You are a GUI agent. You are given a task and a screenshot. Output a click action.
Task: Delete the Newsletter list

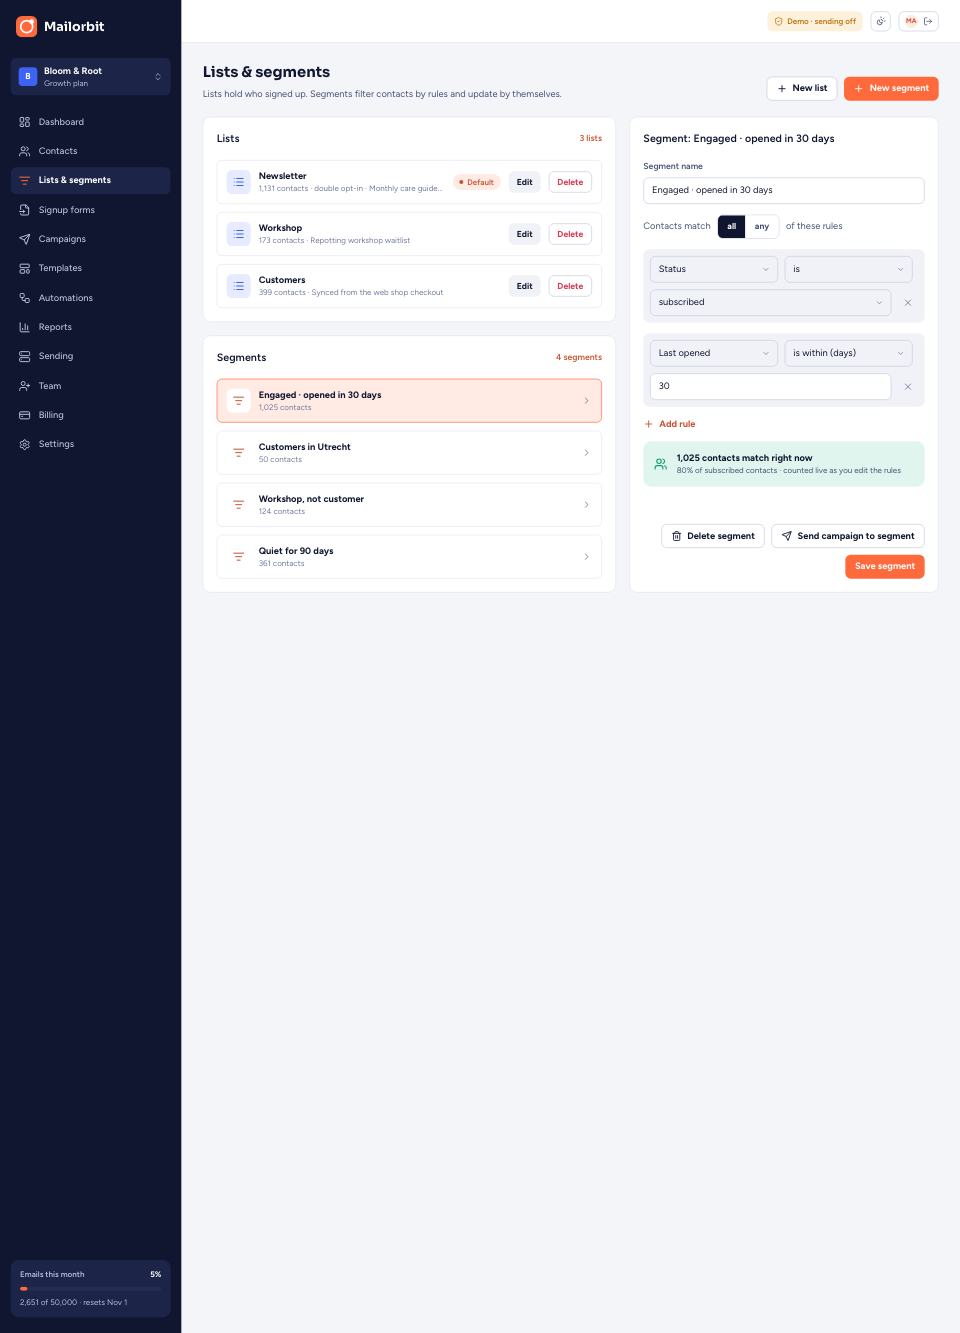click(x=570, y=182)
